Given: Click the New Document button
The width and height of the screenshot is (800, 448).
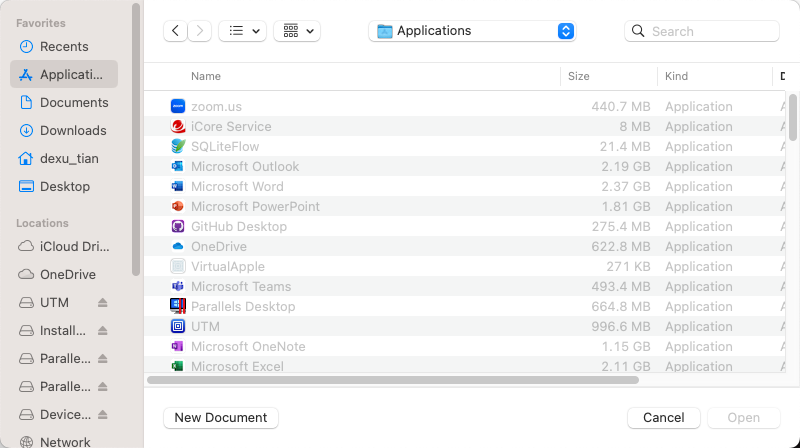Looking at the screenshot, I should [221, 418].
